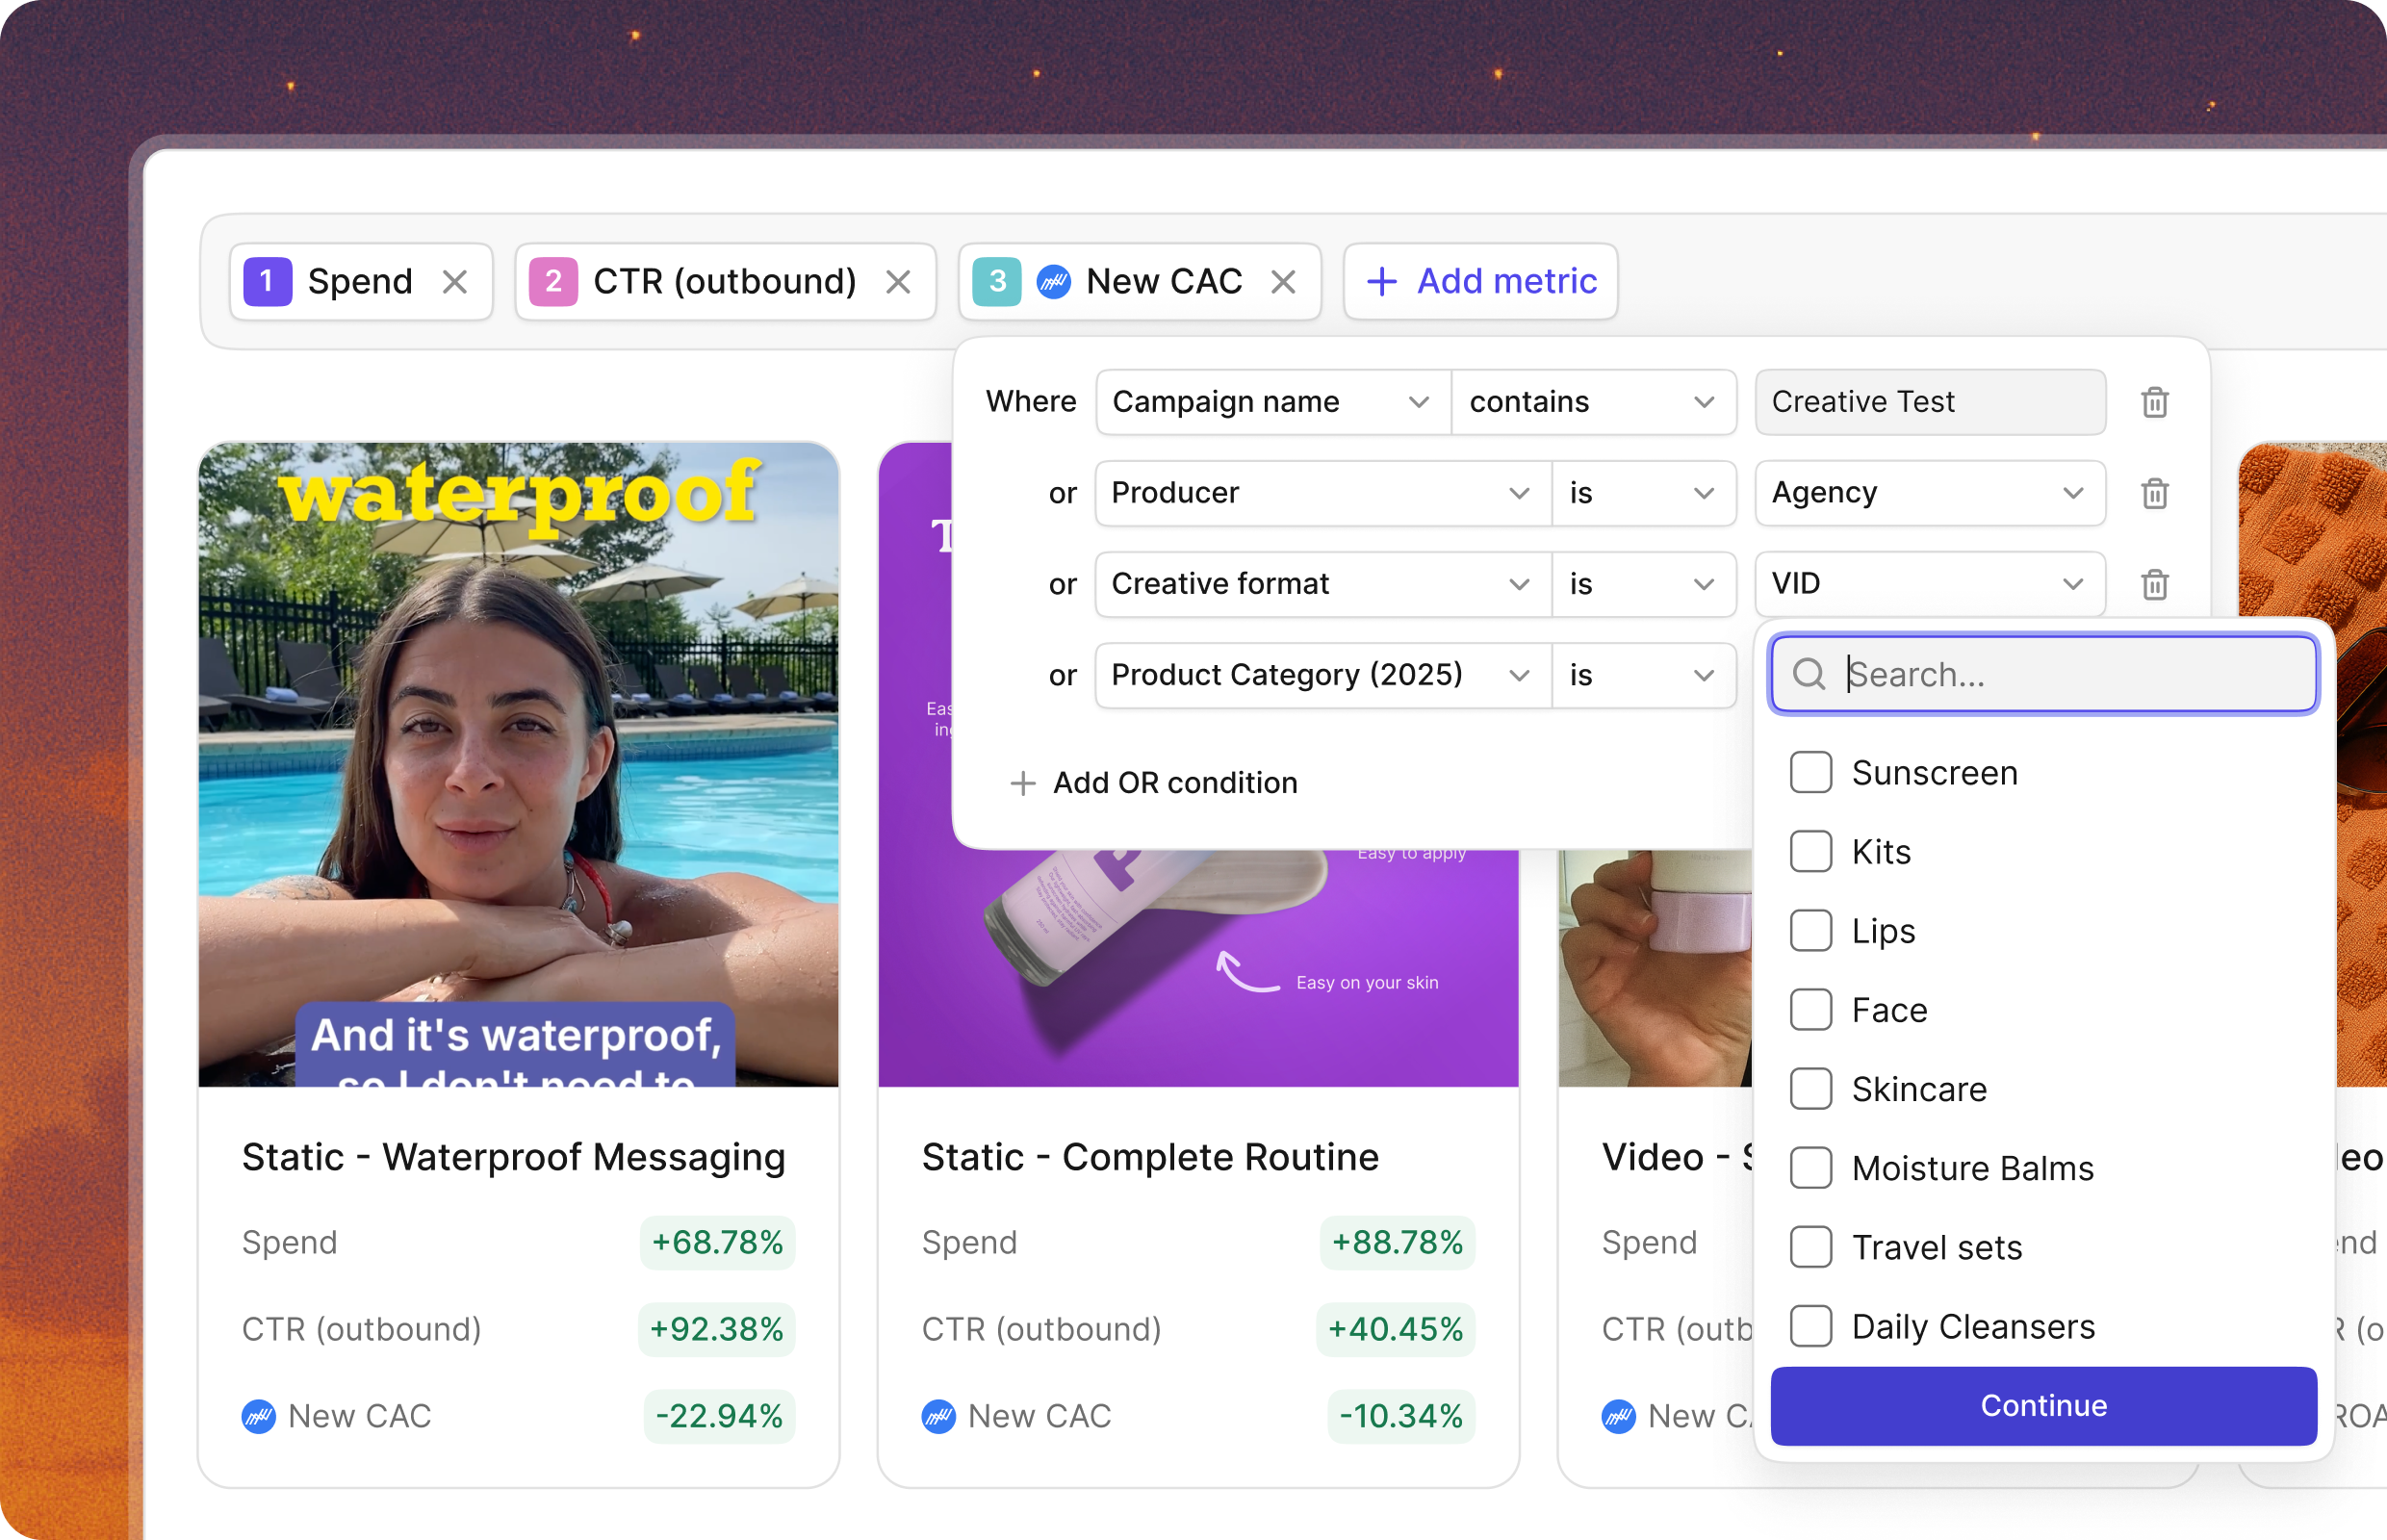
Task: Delete the Creative format filter condition
Action: click(x=2154, y=584)
